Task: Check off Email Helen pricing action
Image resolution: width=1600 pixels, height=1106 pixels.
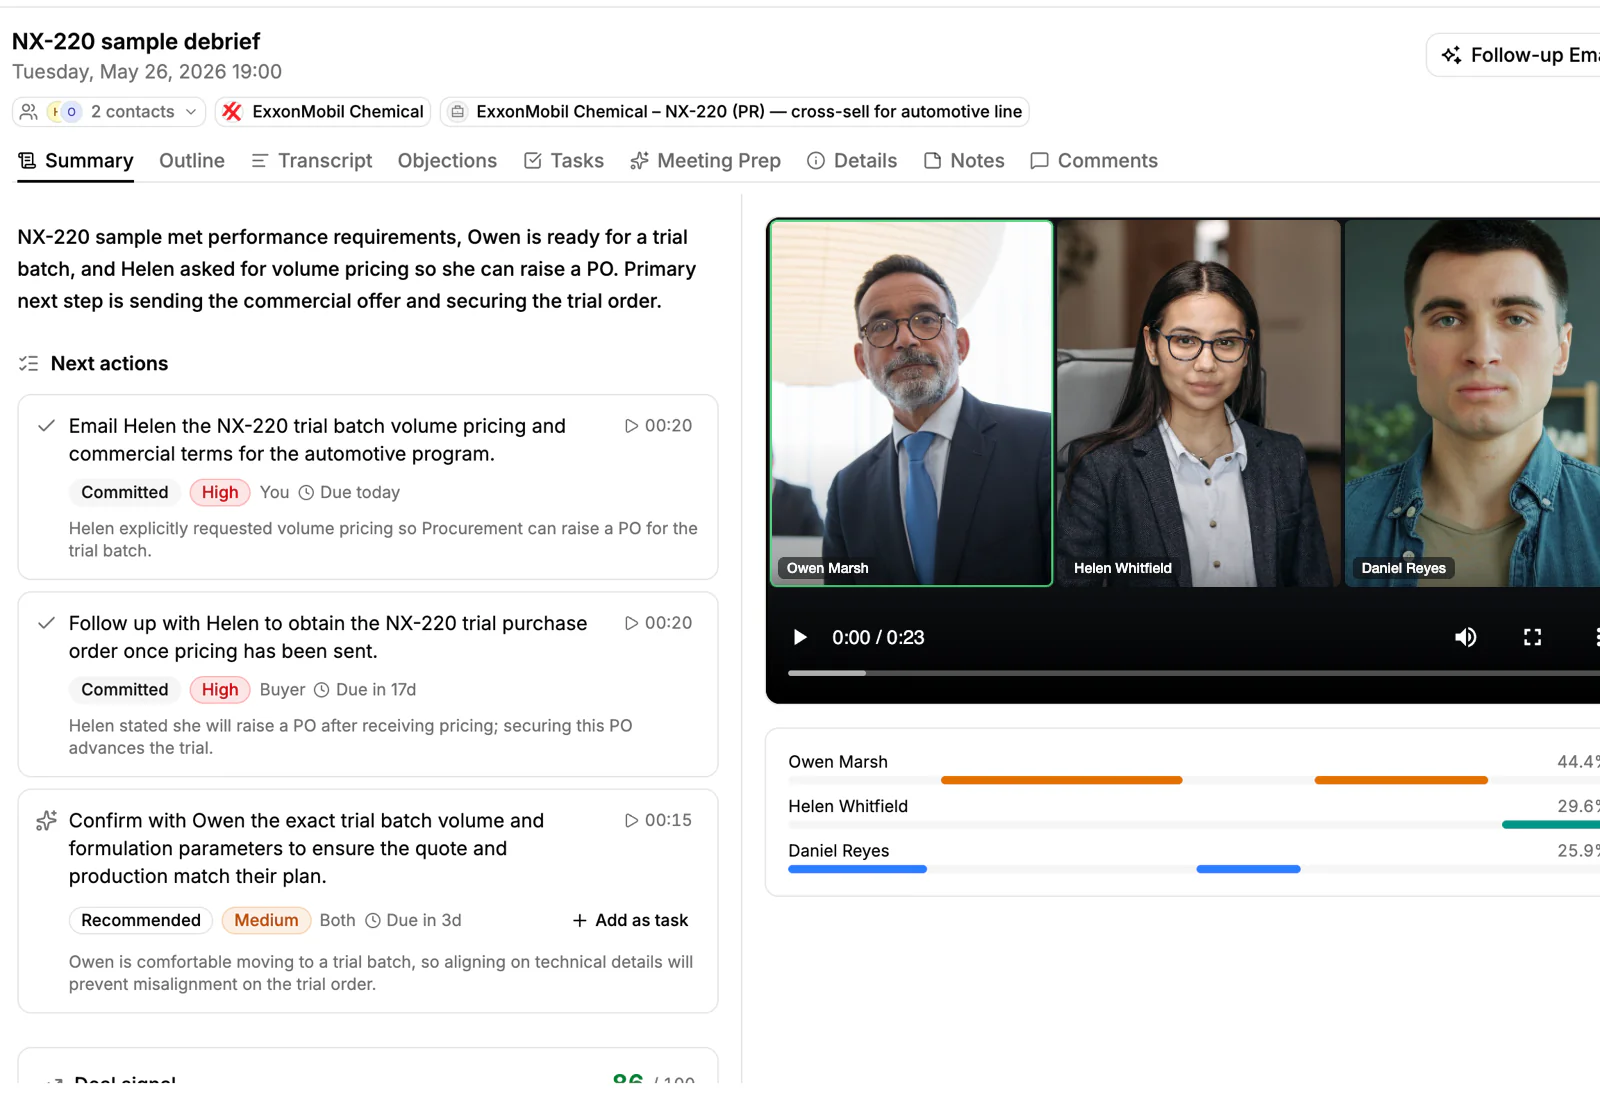Action: (x=46, y=426)
